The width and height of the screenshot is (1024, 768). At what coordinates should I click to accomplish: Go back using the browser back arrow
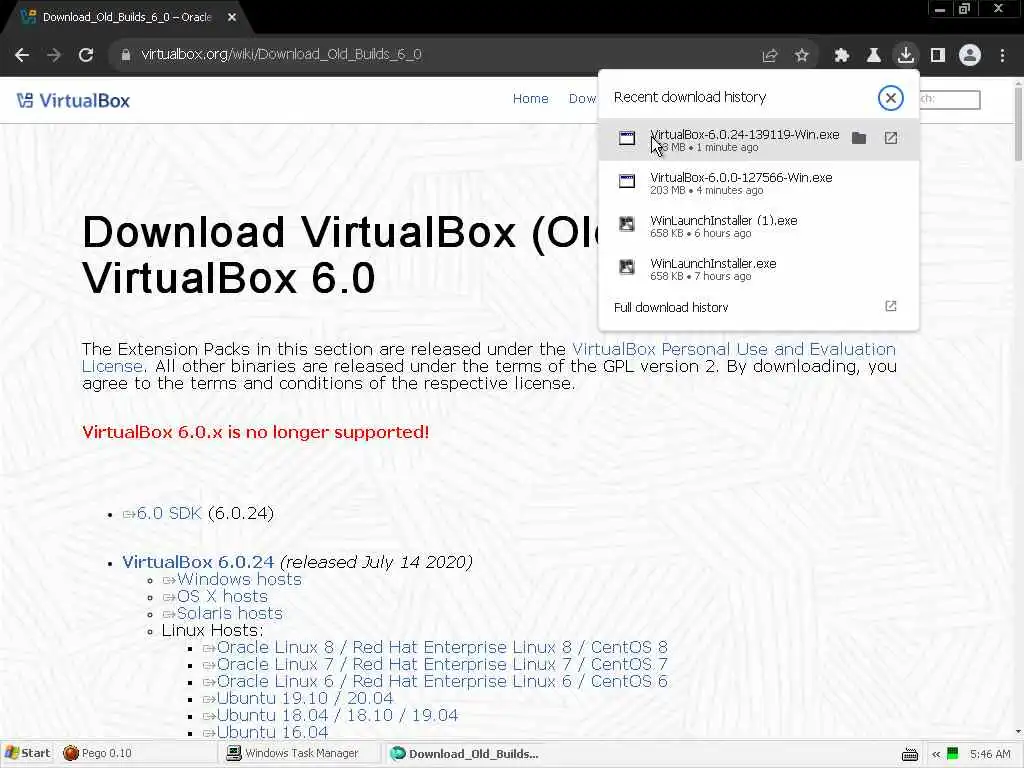tap(22, 55)
